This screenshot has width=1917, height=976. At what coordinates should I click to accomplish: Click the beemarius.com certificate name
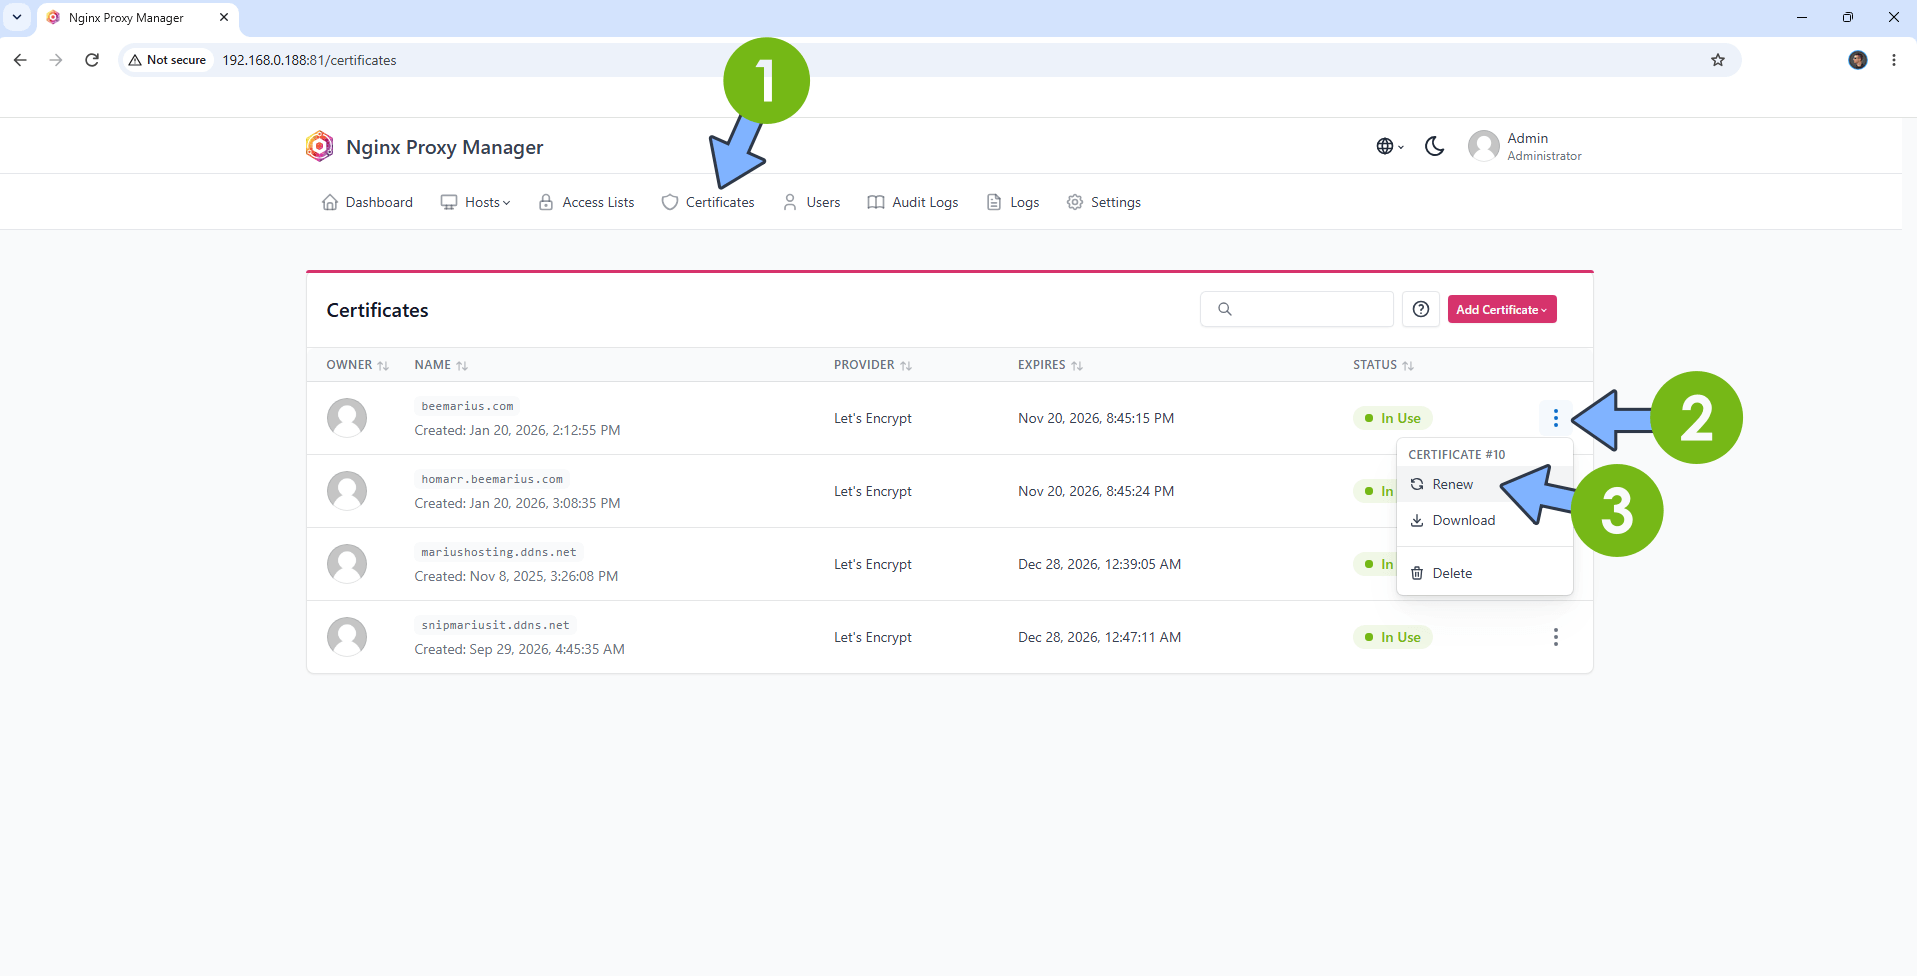(x=467, y=406)
